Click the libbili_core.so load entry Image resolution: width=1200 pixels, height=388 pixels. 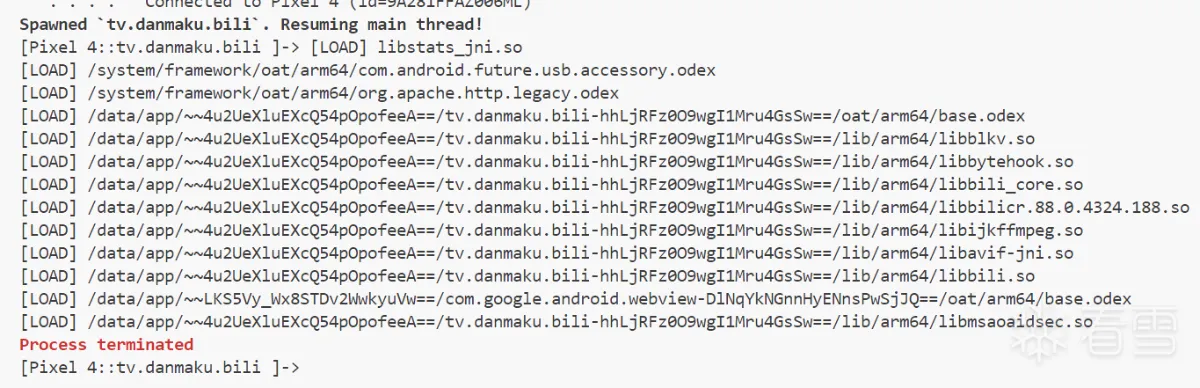551,185
